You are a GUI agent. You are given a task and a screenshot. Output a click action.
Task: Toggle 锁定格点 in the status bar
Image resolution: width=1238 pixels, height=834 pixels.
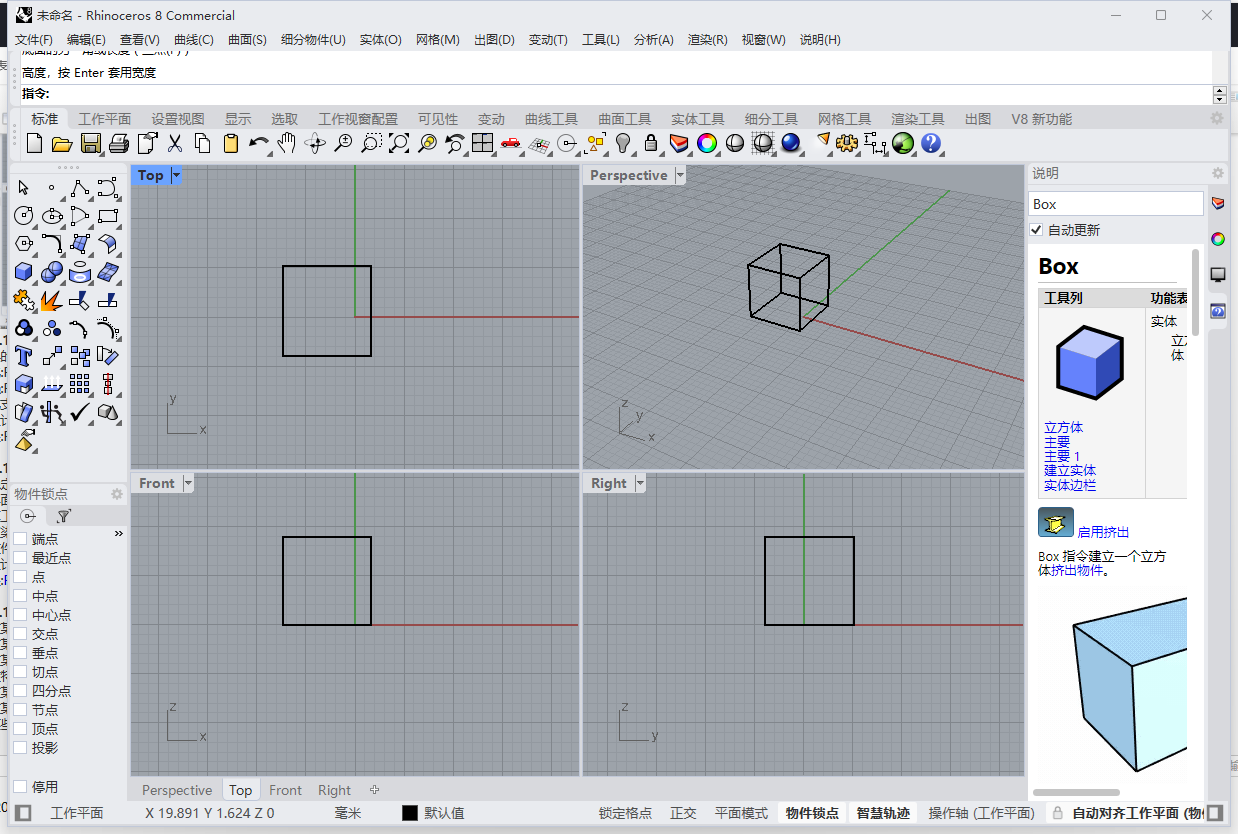tap(625, 813)
